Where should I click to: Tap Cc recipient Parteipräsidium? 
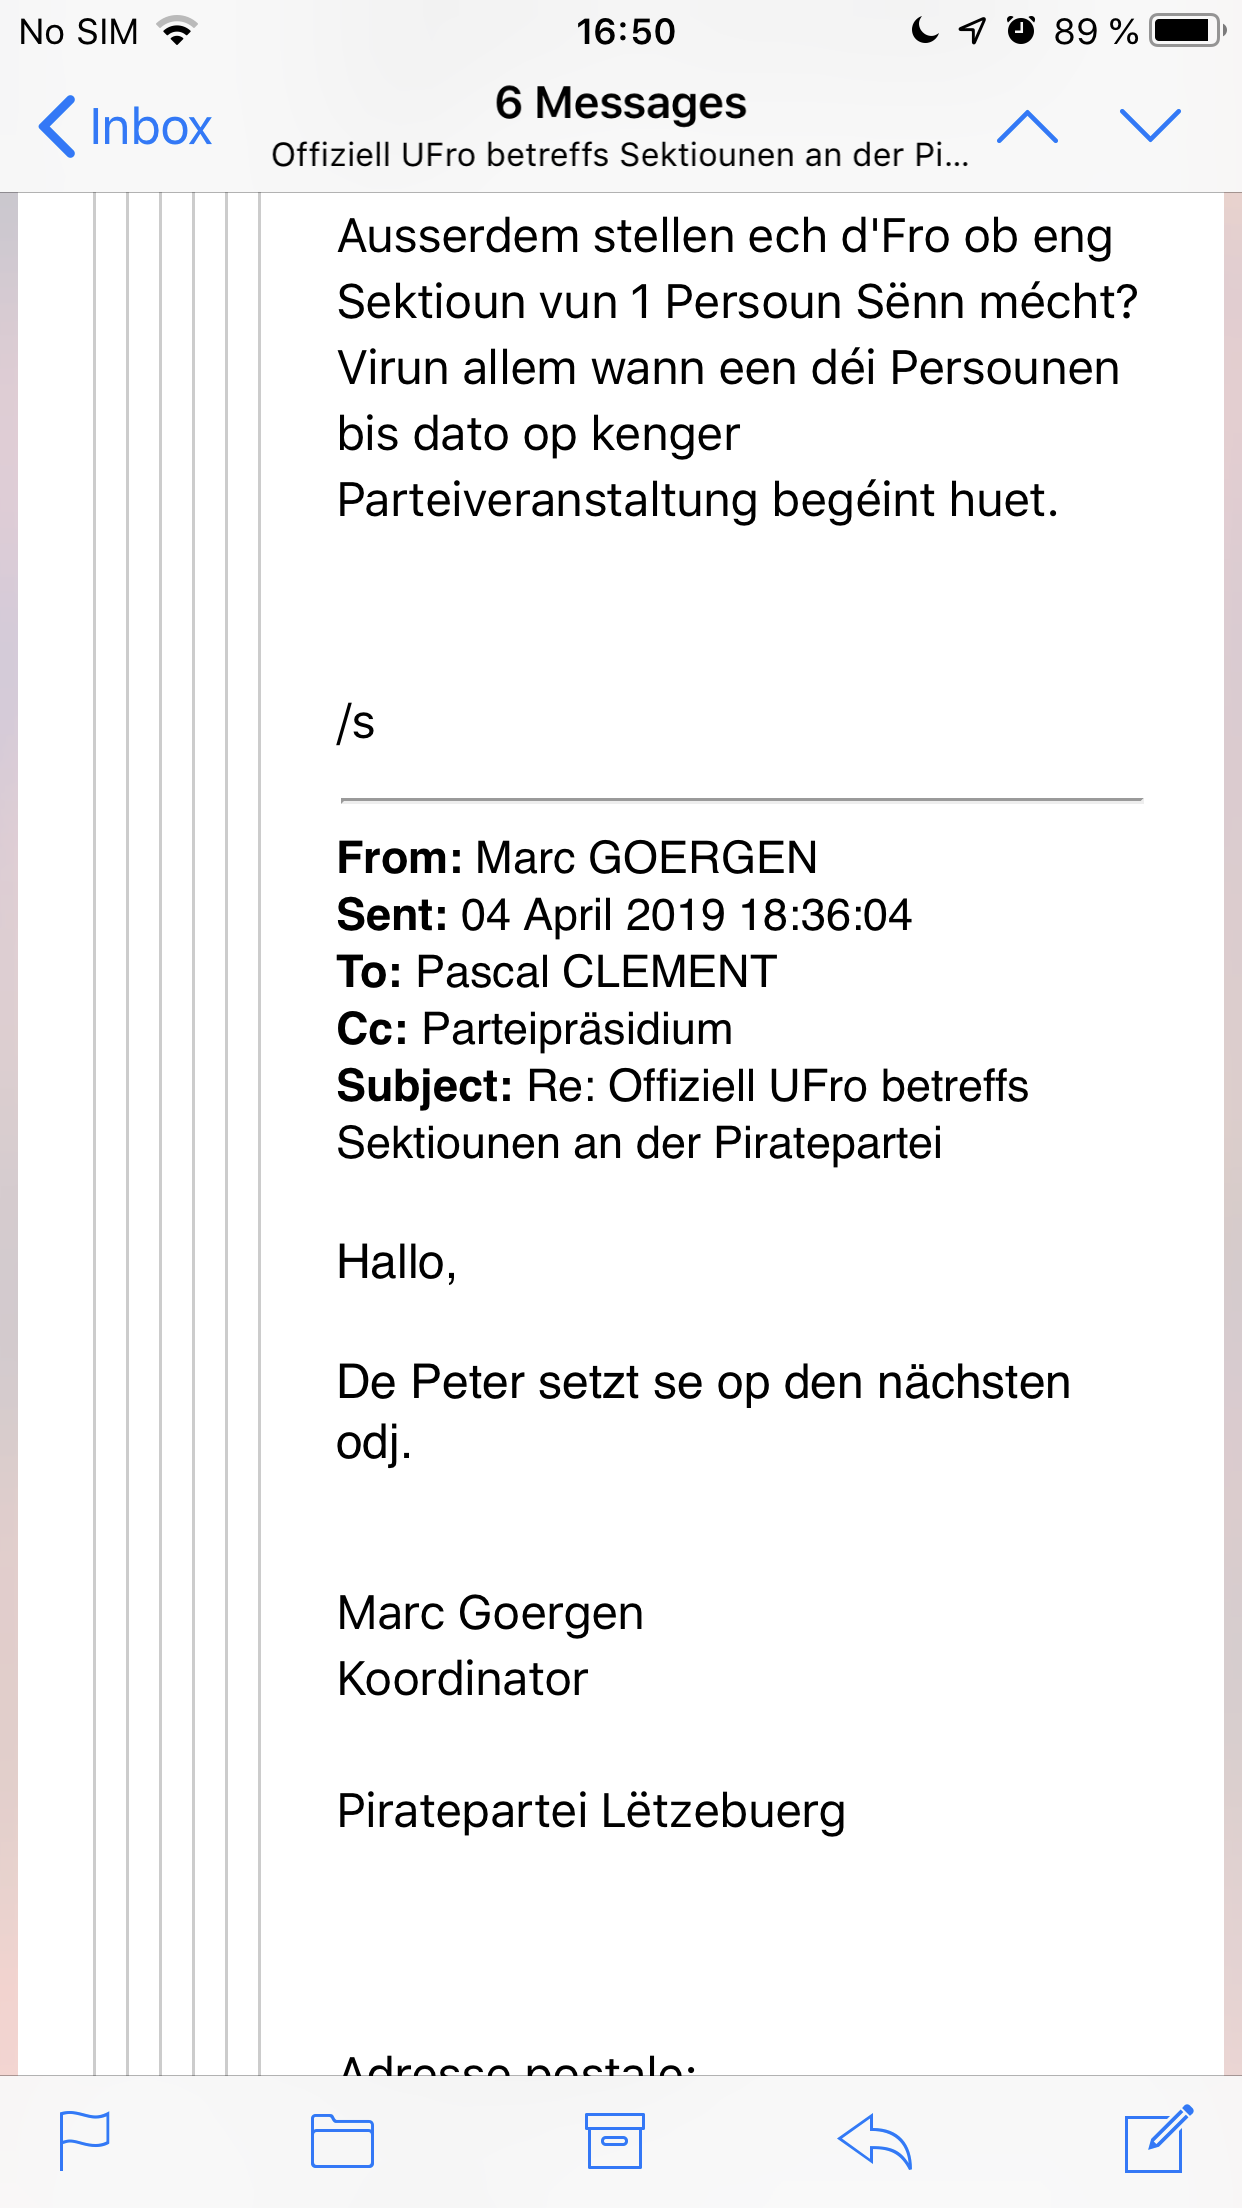click(x=577, y=1029)
